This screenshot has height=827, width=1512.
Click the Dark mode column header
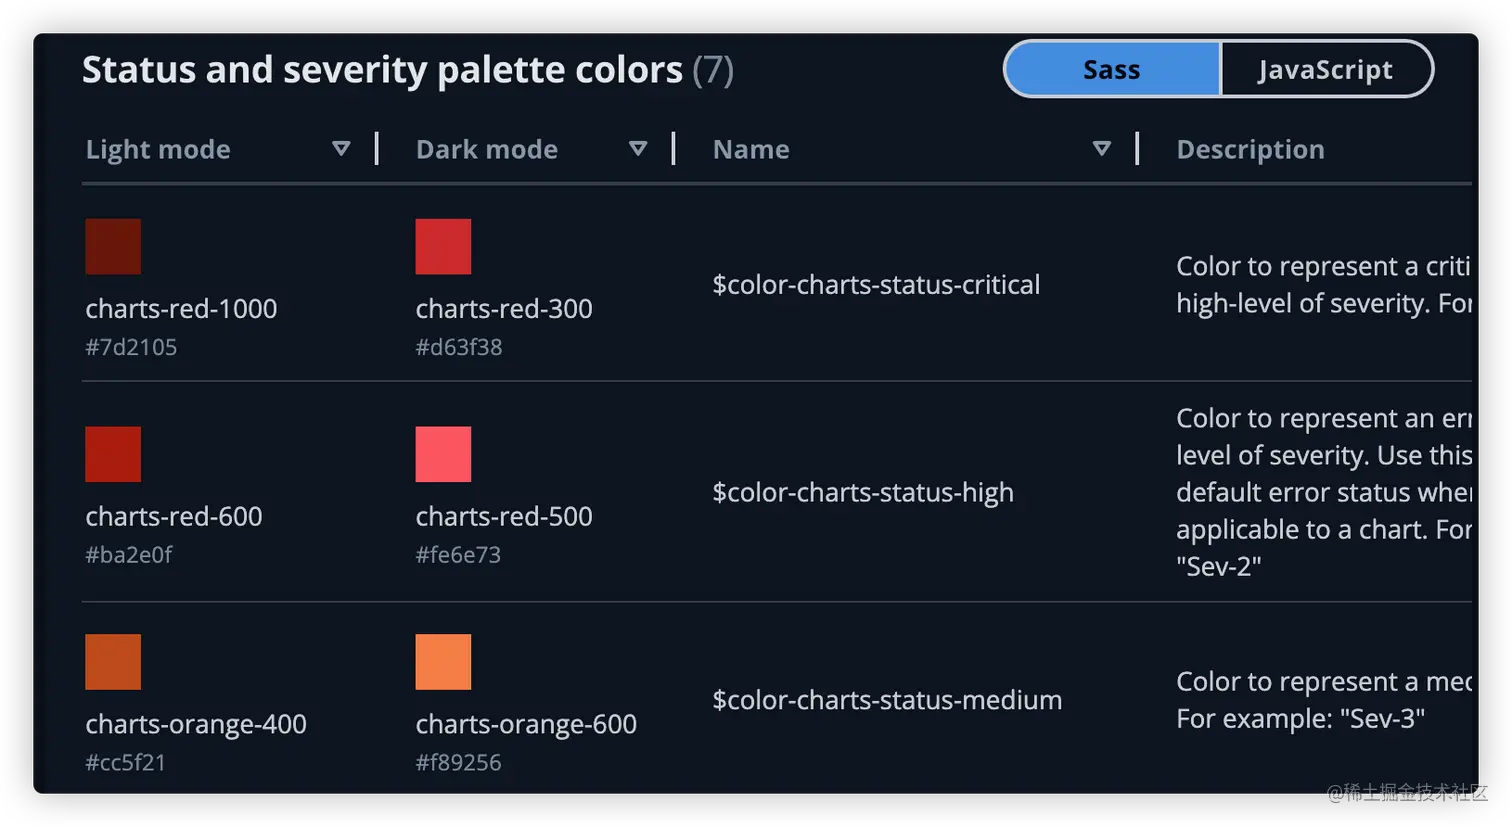click(487, 150)
